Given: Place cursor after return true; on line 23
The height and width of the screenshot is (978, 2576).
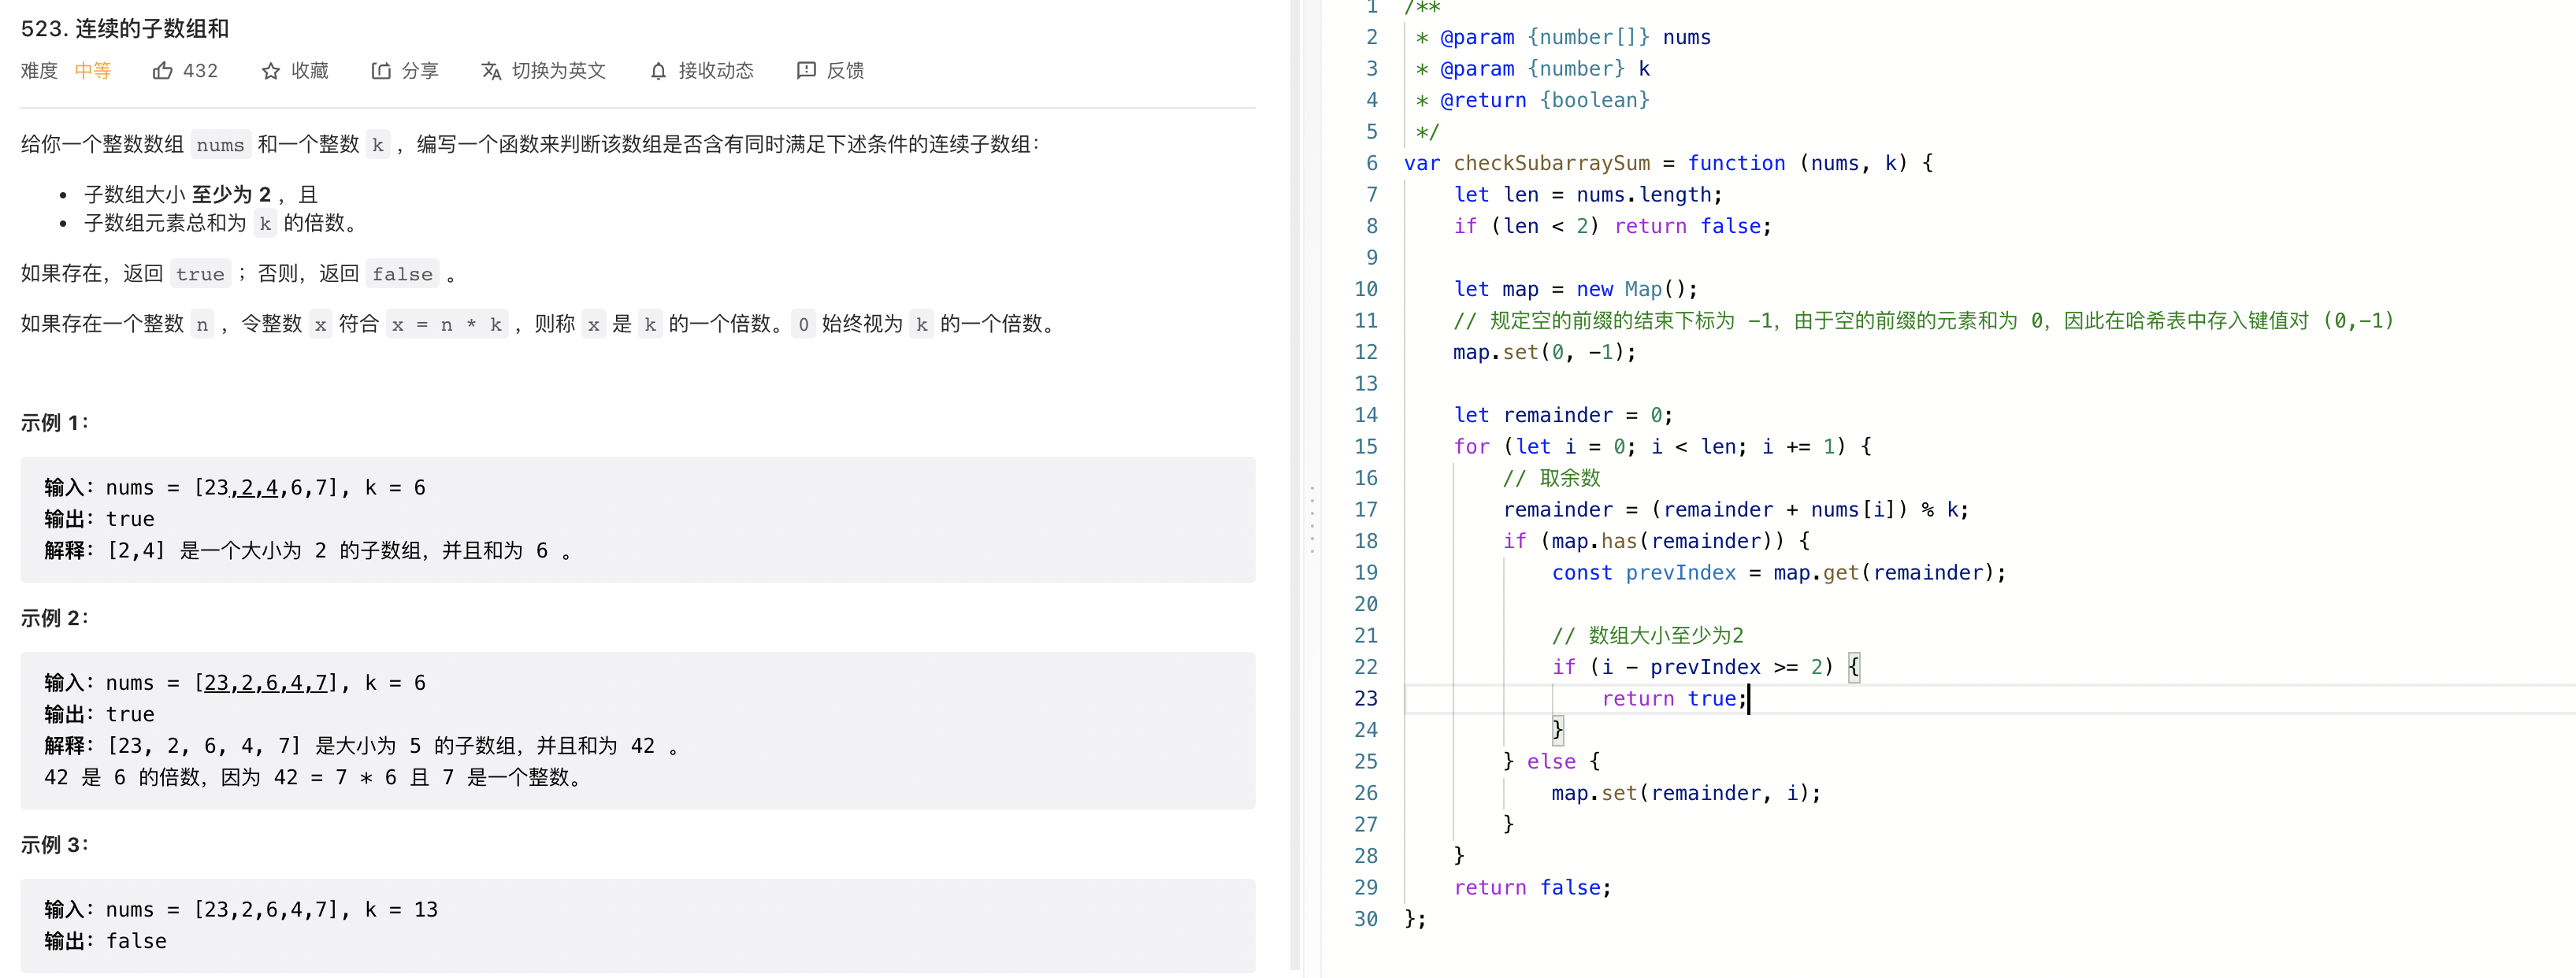Looking at the screenshot, I should click(x=1747, y=699).
